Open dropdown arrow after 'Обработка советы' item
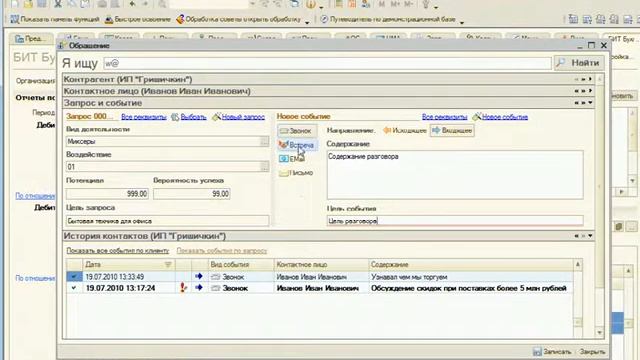Viewport: 640px width, 360px height. tap(307, 22)
